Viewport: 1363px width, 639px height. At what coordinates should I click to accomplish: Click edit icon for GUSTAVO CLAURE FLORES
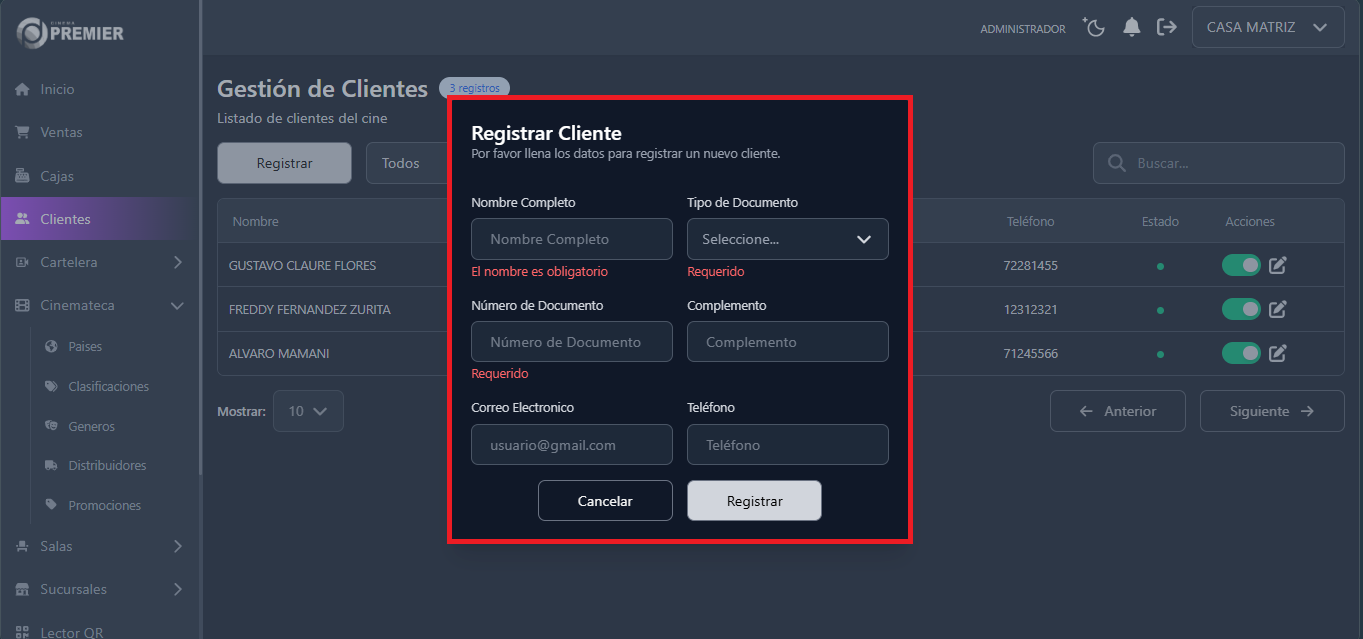[x=1277, y=265]
